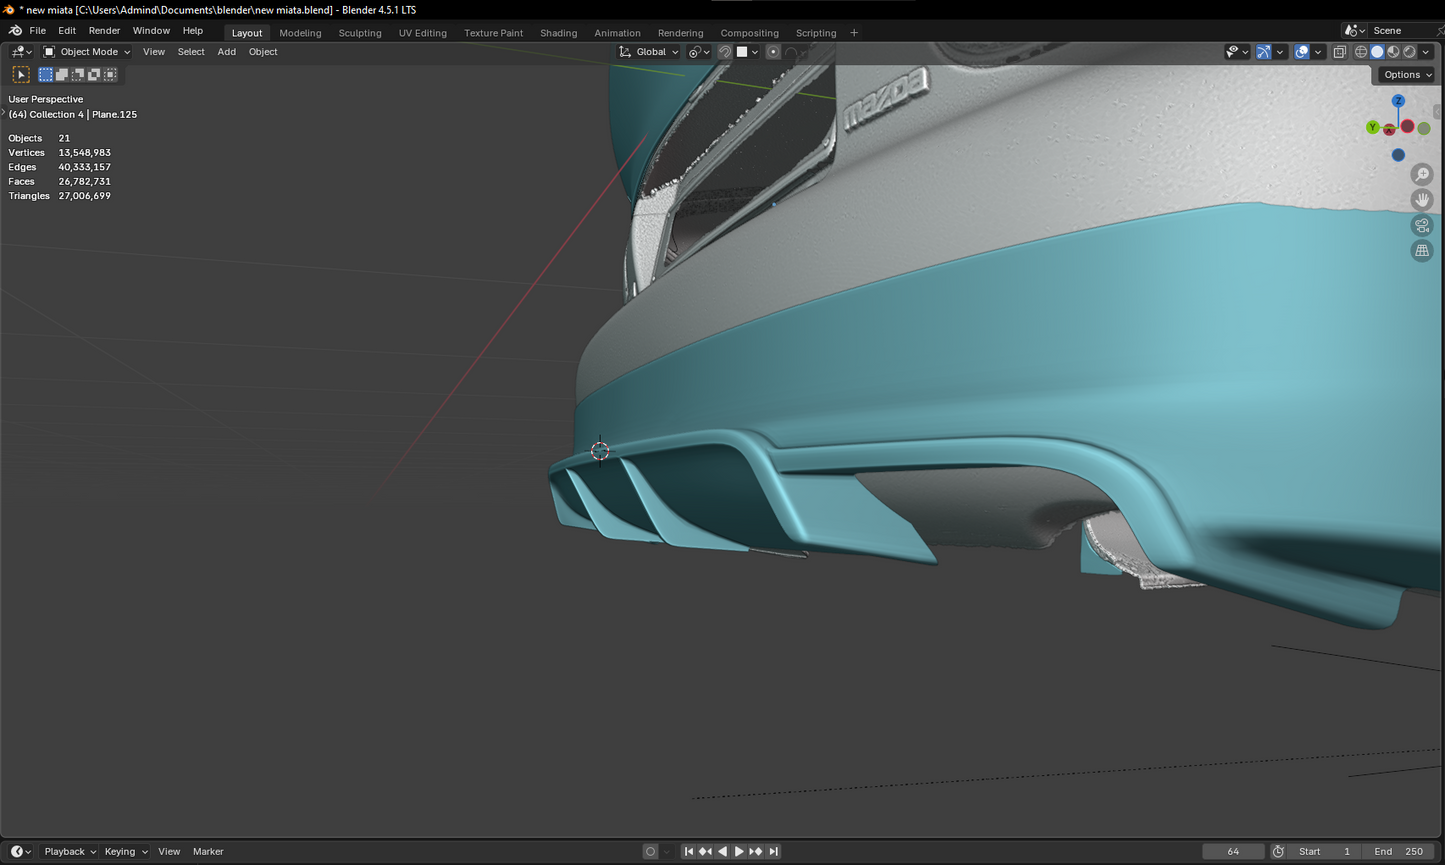Click the zoom in/out viewport gizmo

click(1421, 175)
